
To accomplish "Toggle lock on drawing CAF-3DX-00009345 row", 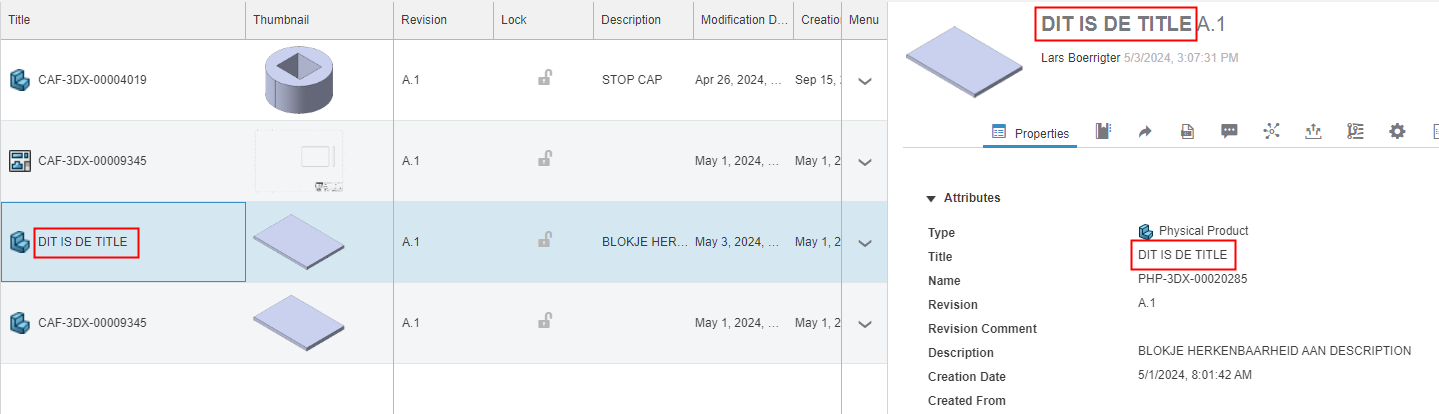I will coord(544,158).
